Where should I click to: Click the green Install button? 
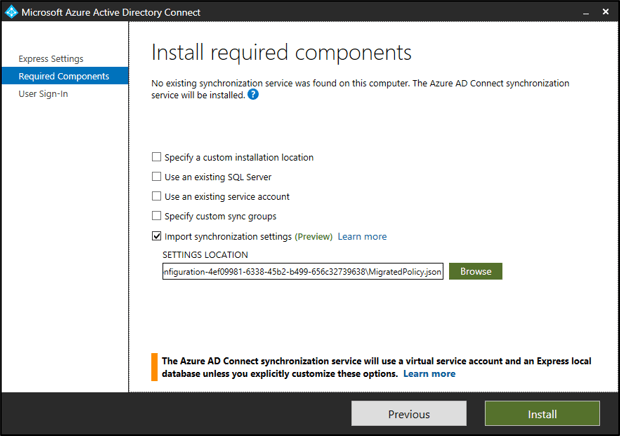pyautogui.click(x=542, y=414)
